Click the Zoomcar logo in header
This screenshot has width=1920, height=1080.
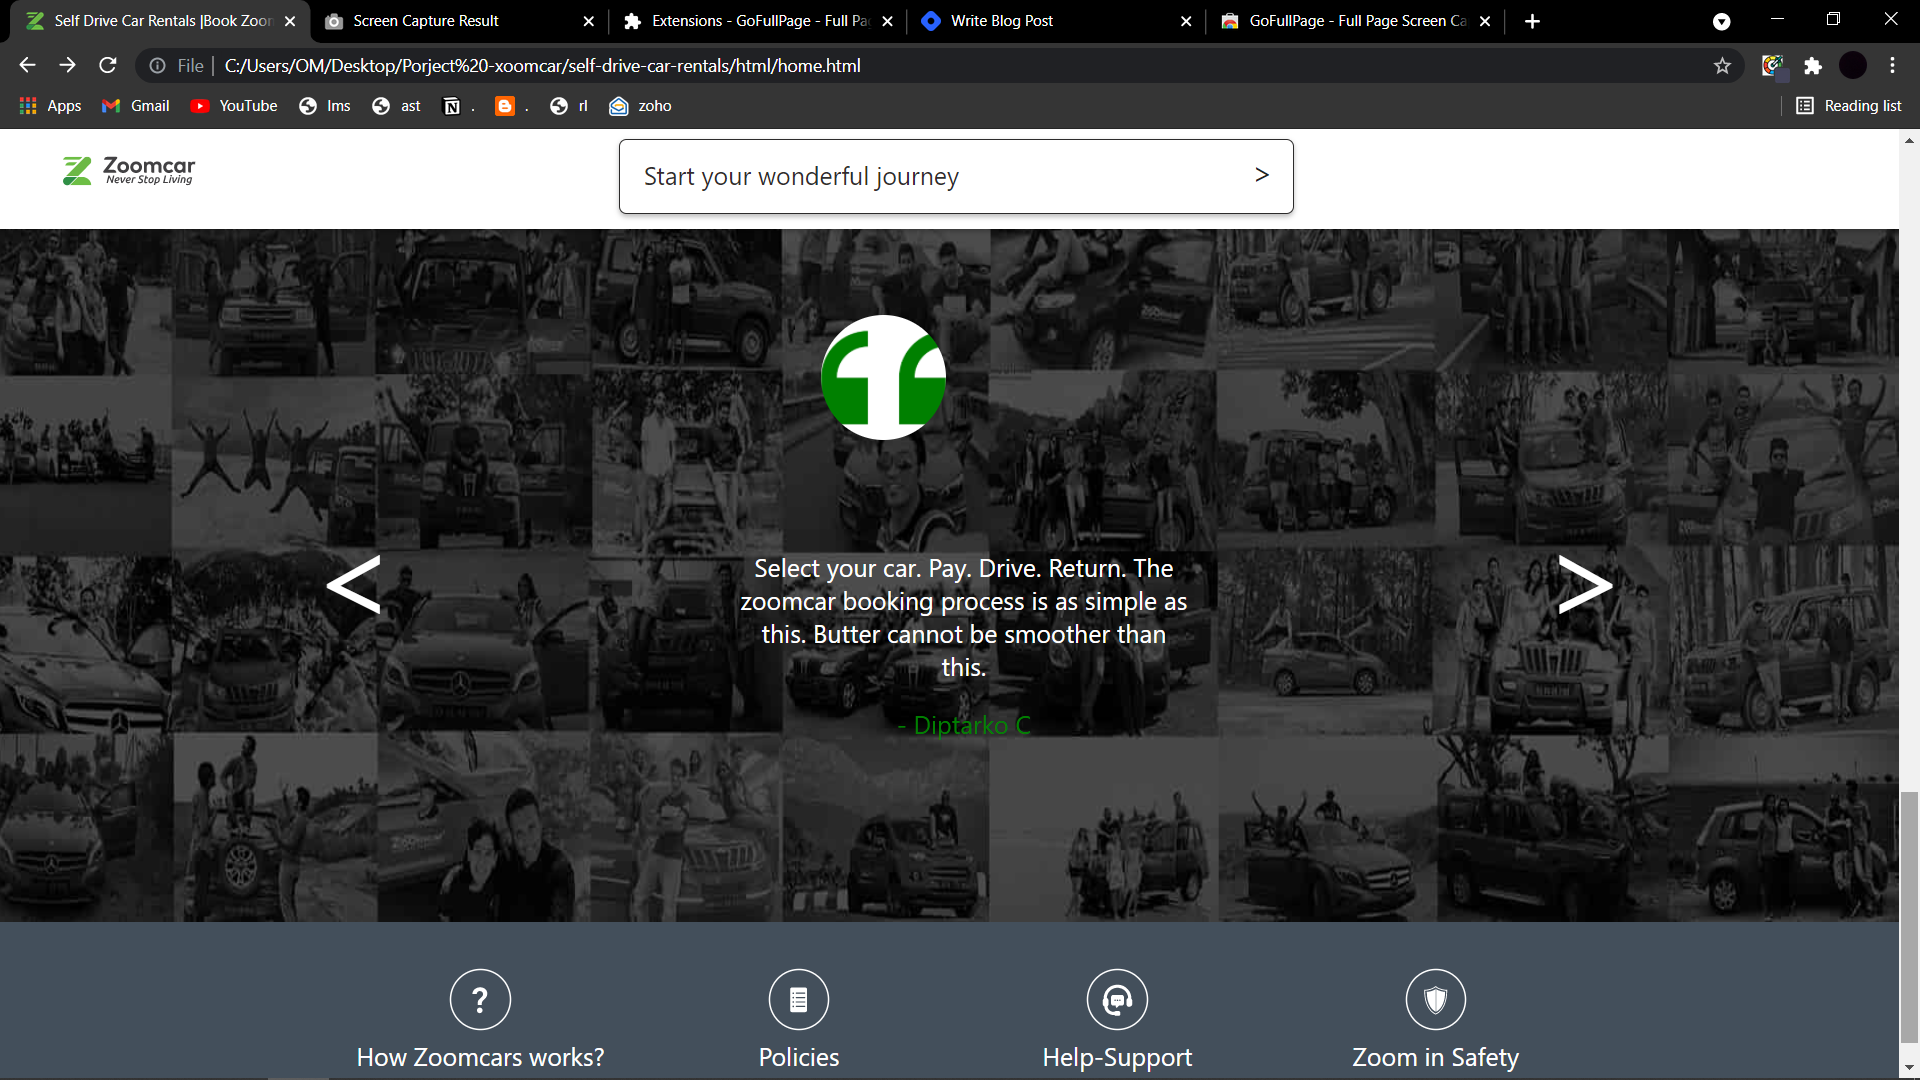[129, 171]
